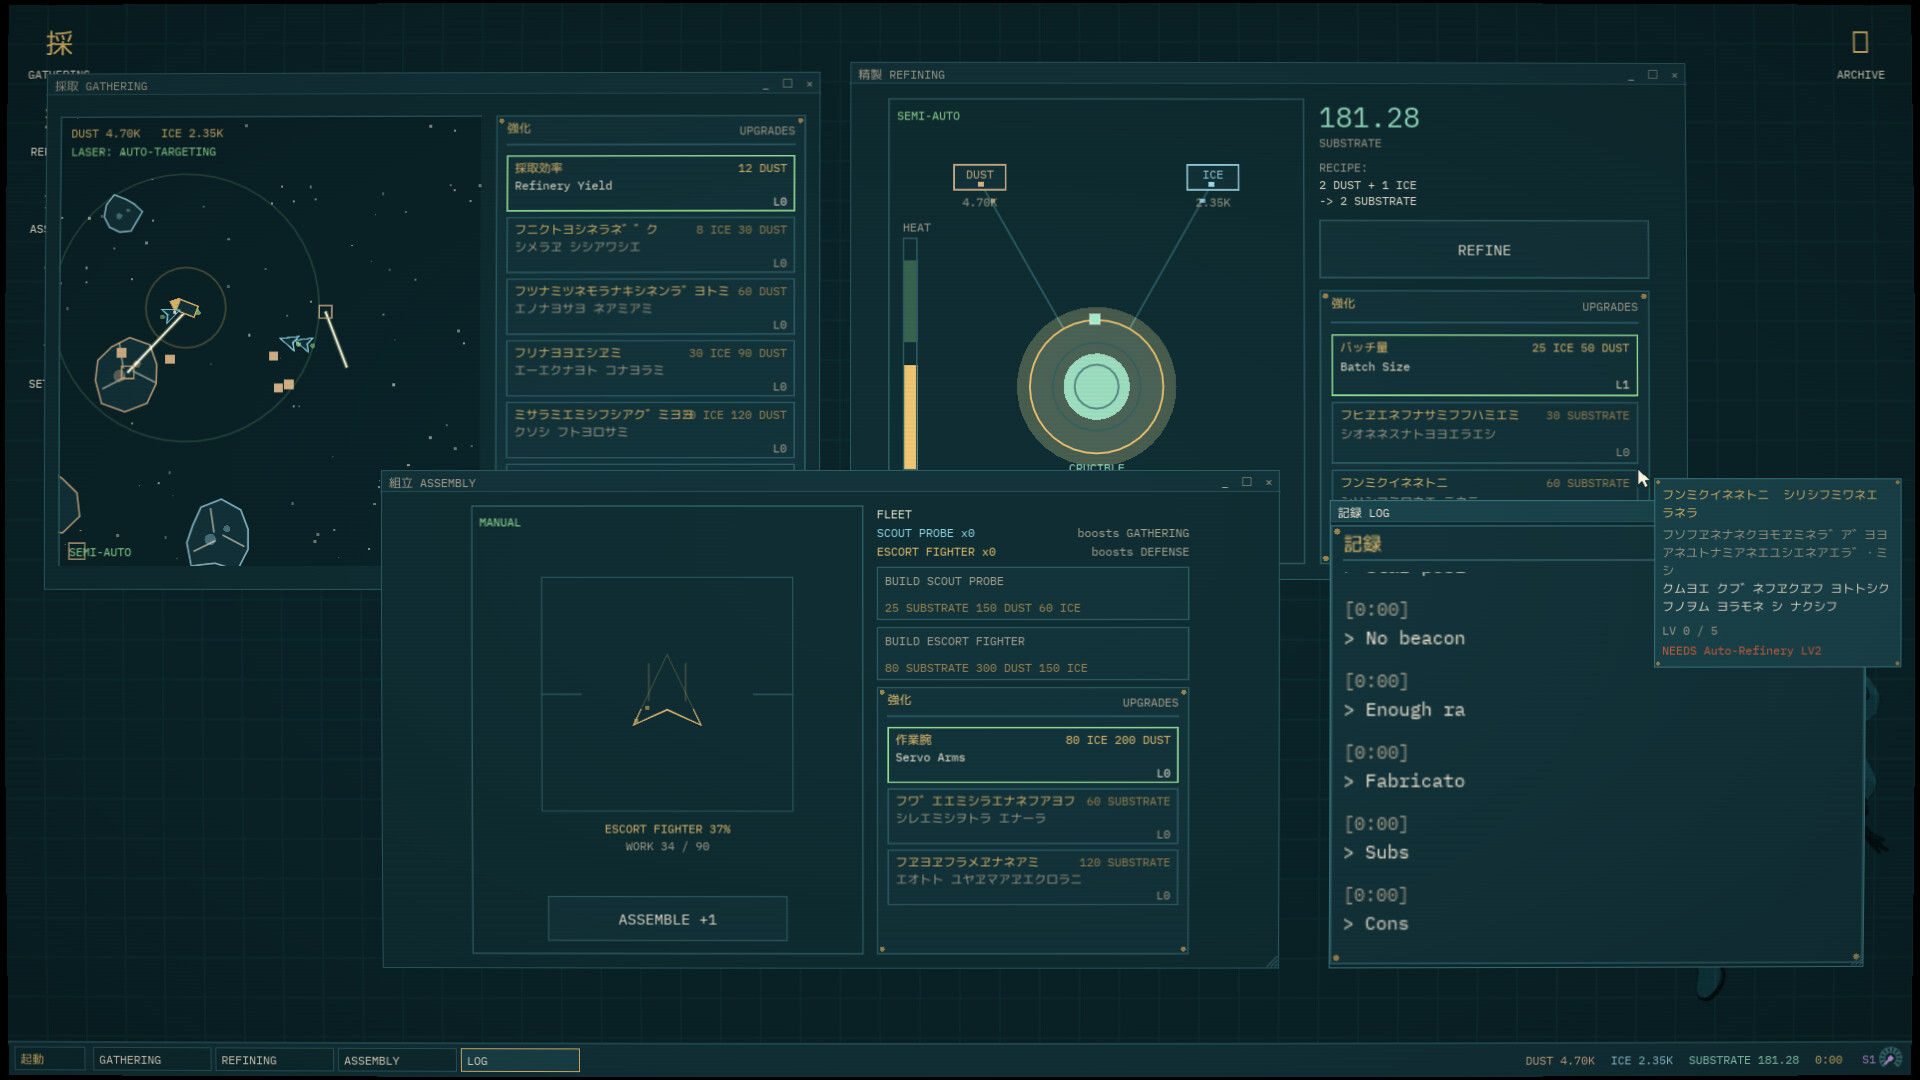
Task: Target the small blue asteroid above the mining ship
Action: 122,213
